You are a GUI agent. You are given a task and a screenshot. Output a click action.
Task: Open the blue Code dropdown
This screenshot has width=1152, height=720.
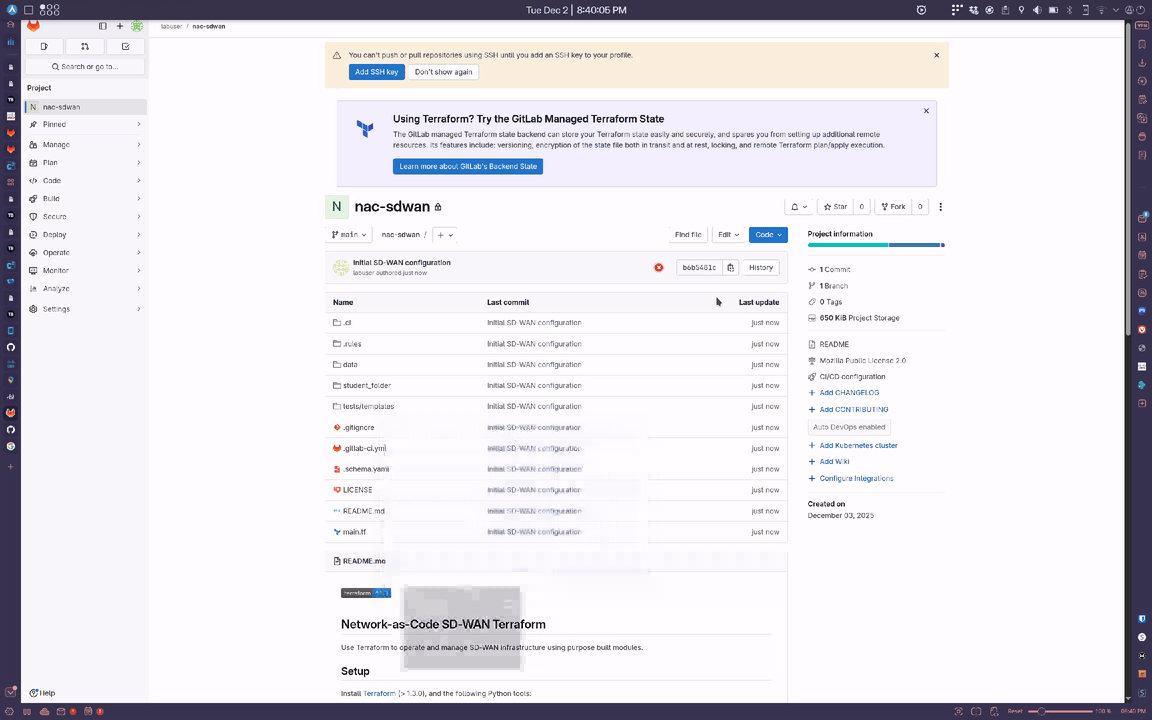pyautogui.click(x=768, y=234)
